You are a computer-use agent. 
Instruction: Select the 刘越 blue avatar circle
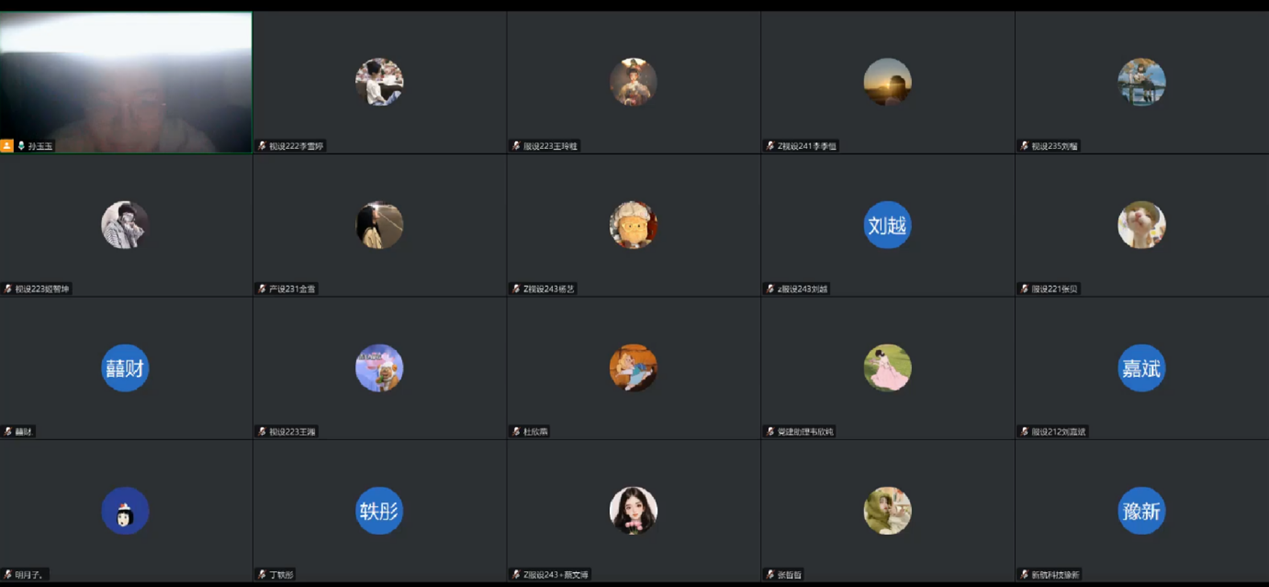pos(887,225)
